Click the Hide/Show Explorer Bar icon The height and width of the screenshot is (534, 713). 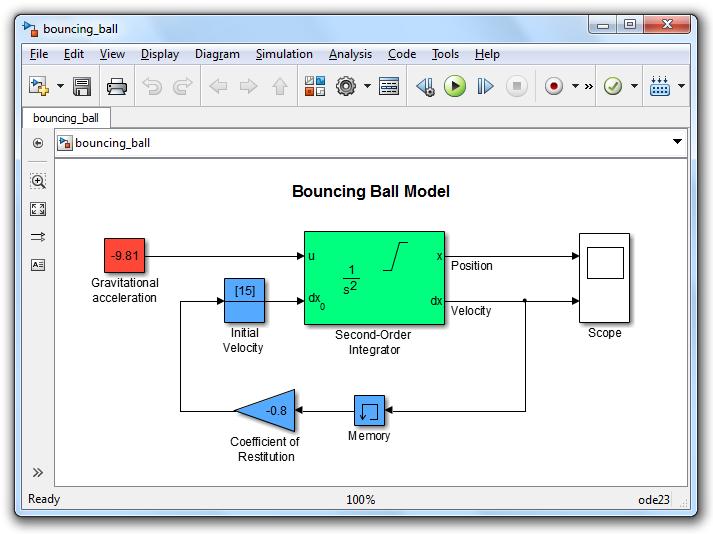(x=38, y=143)
